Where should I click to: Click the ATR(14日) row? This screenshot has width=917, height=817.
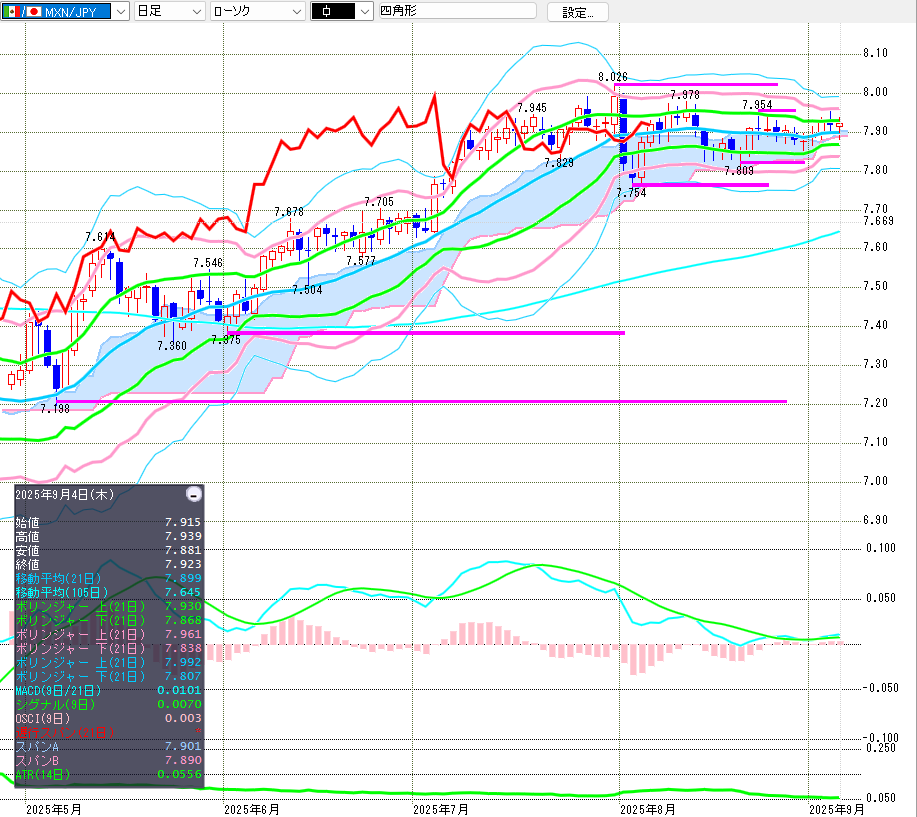coord(108,775)
